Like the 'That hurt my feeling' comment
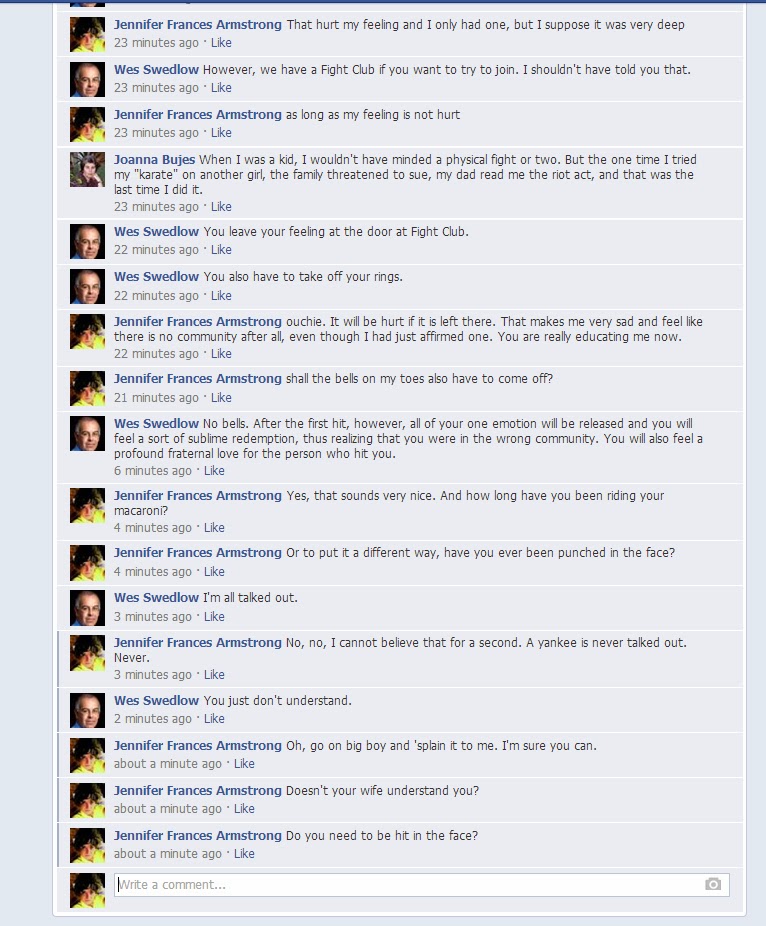 point(221,43)
